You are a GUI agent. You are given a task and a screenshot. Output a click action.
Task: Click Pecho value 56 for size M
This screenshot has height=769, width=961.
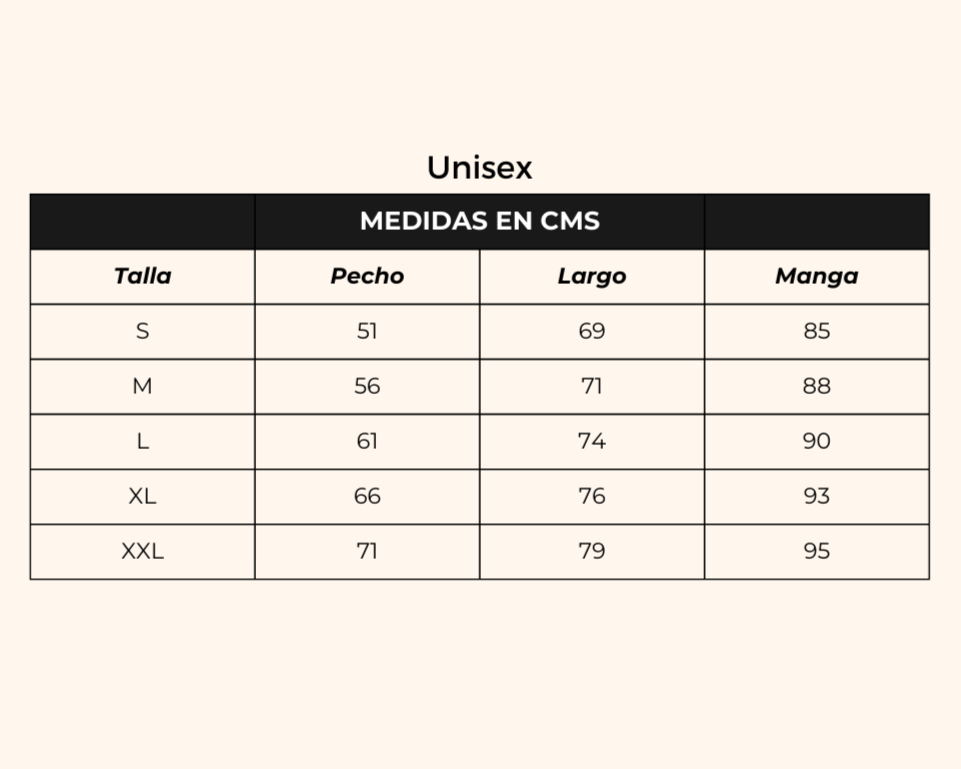pos(367,387)
